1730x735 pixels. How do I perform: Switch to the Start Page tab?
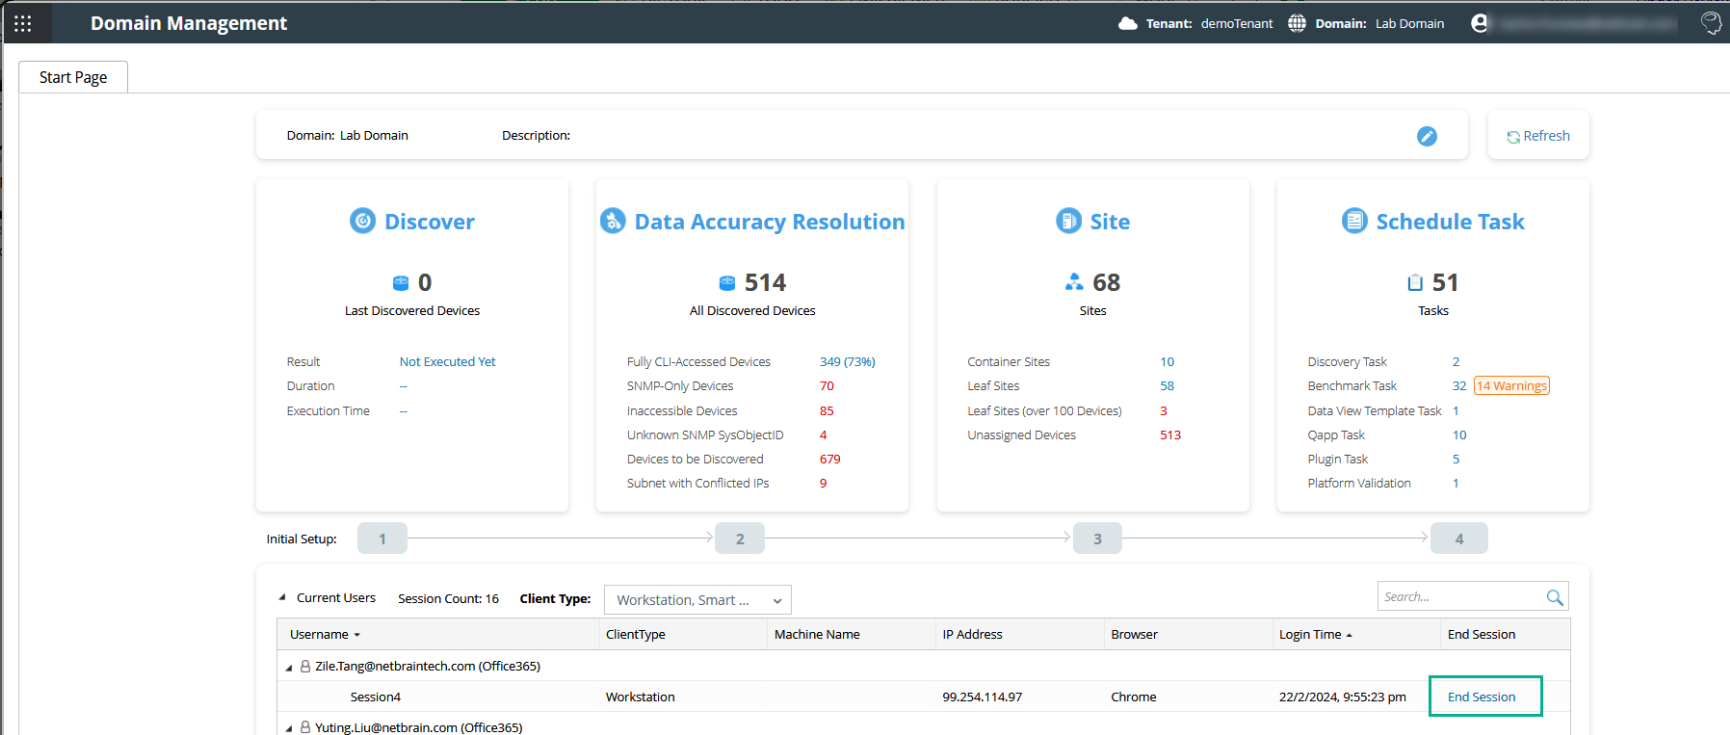click(x=73, y=77)
